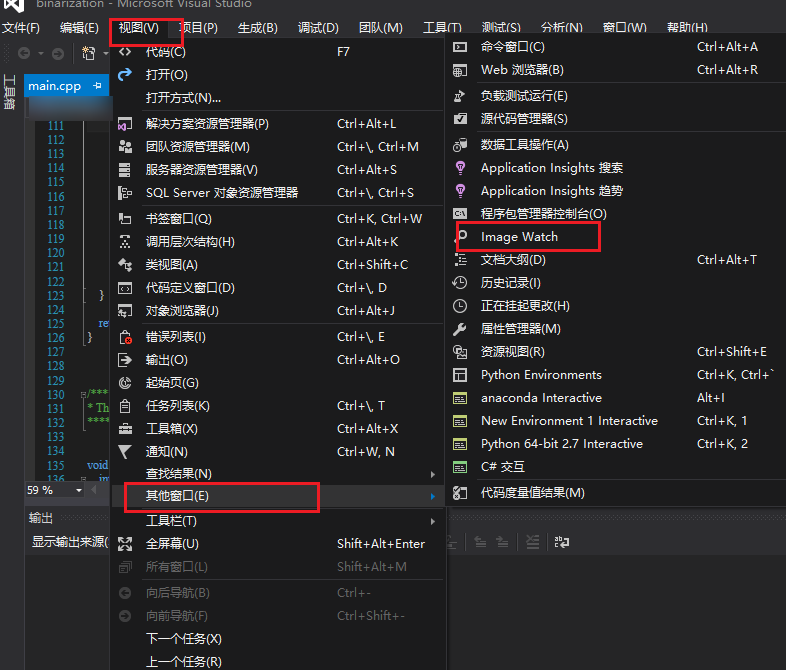The image size is (786, 670).
Task: Click the Command Window (命令窗口) icon
Action: point(460,47)
